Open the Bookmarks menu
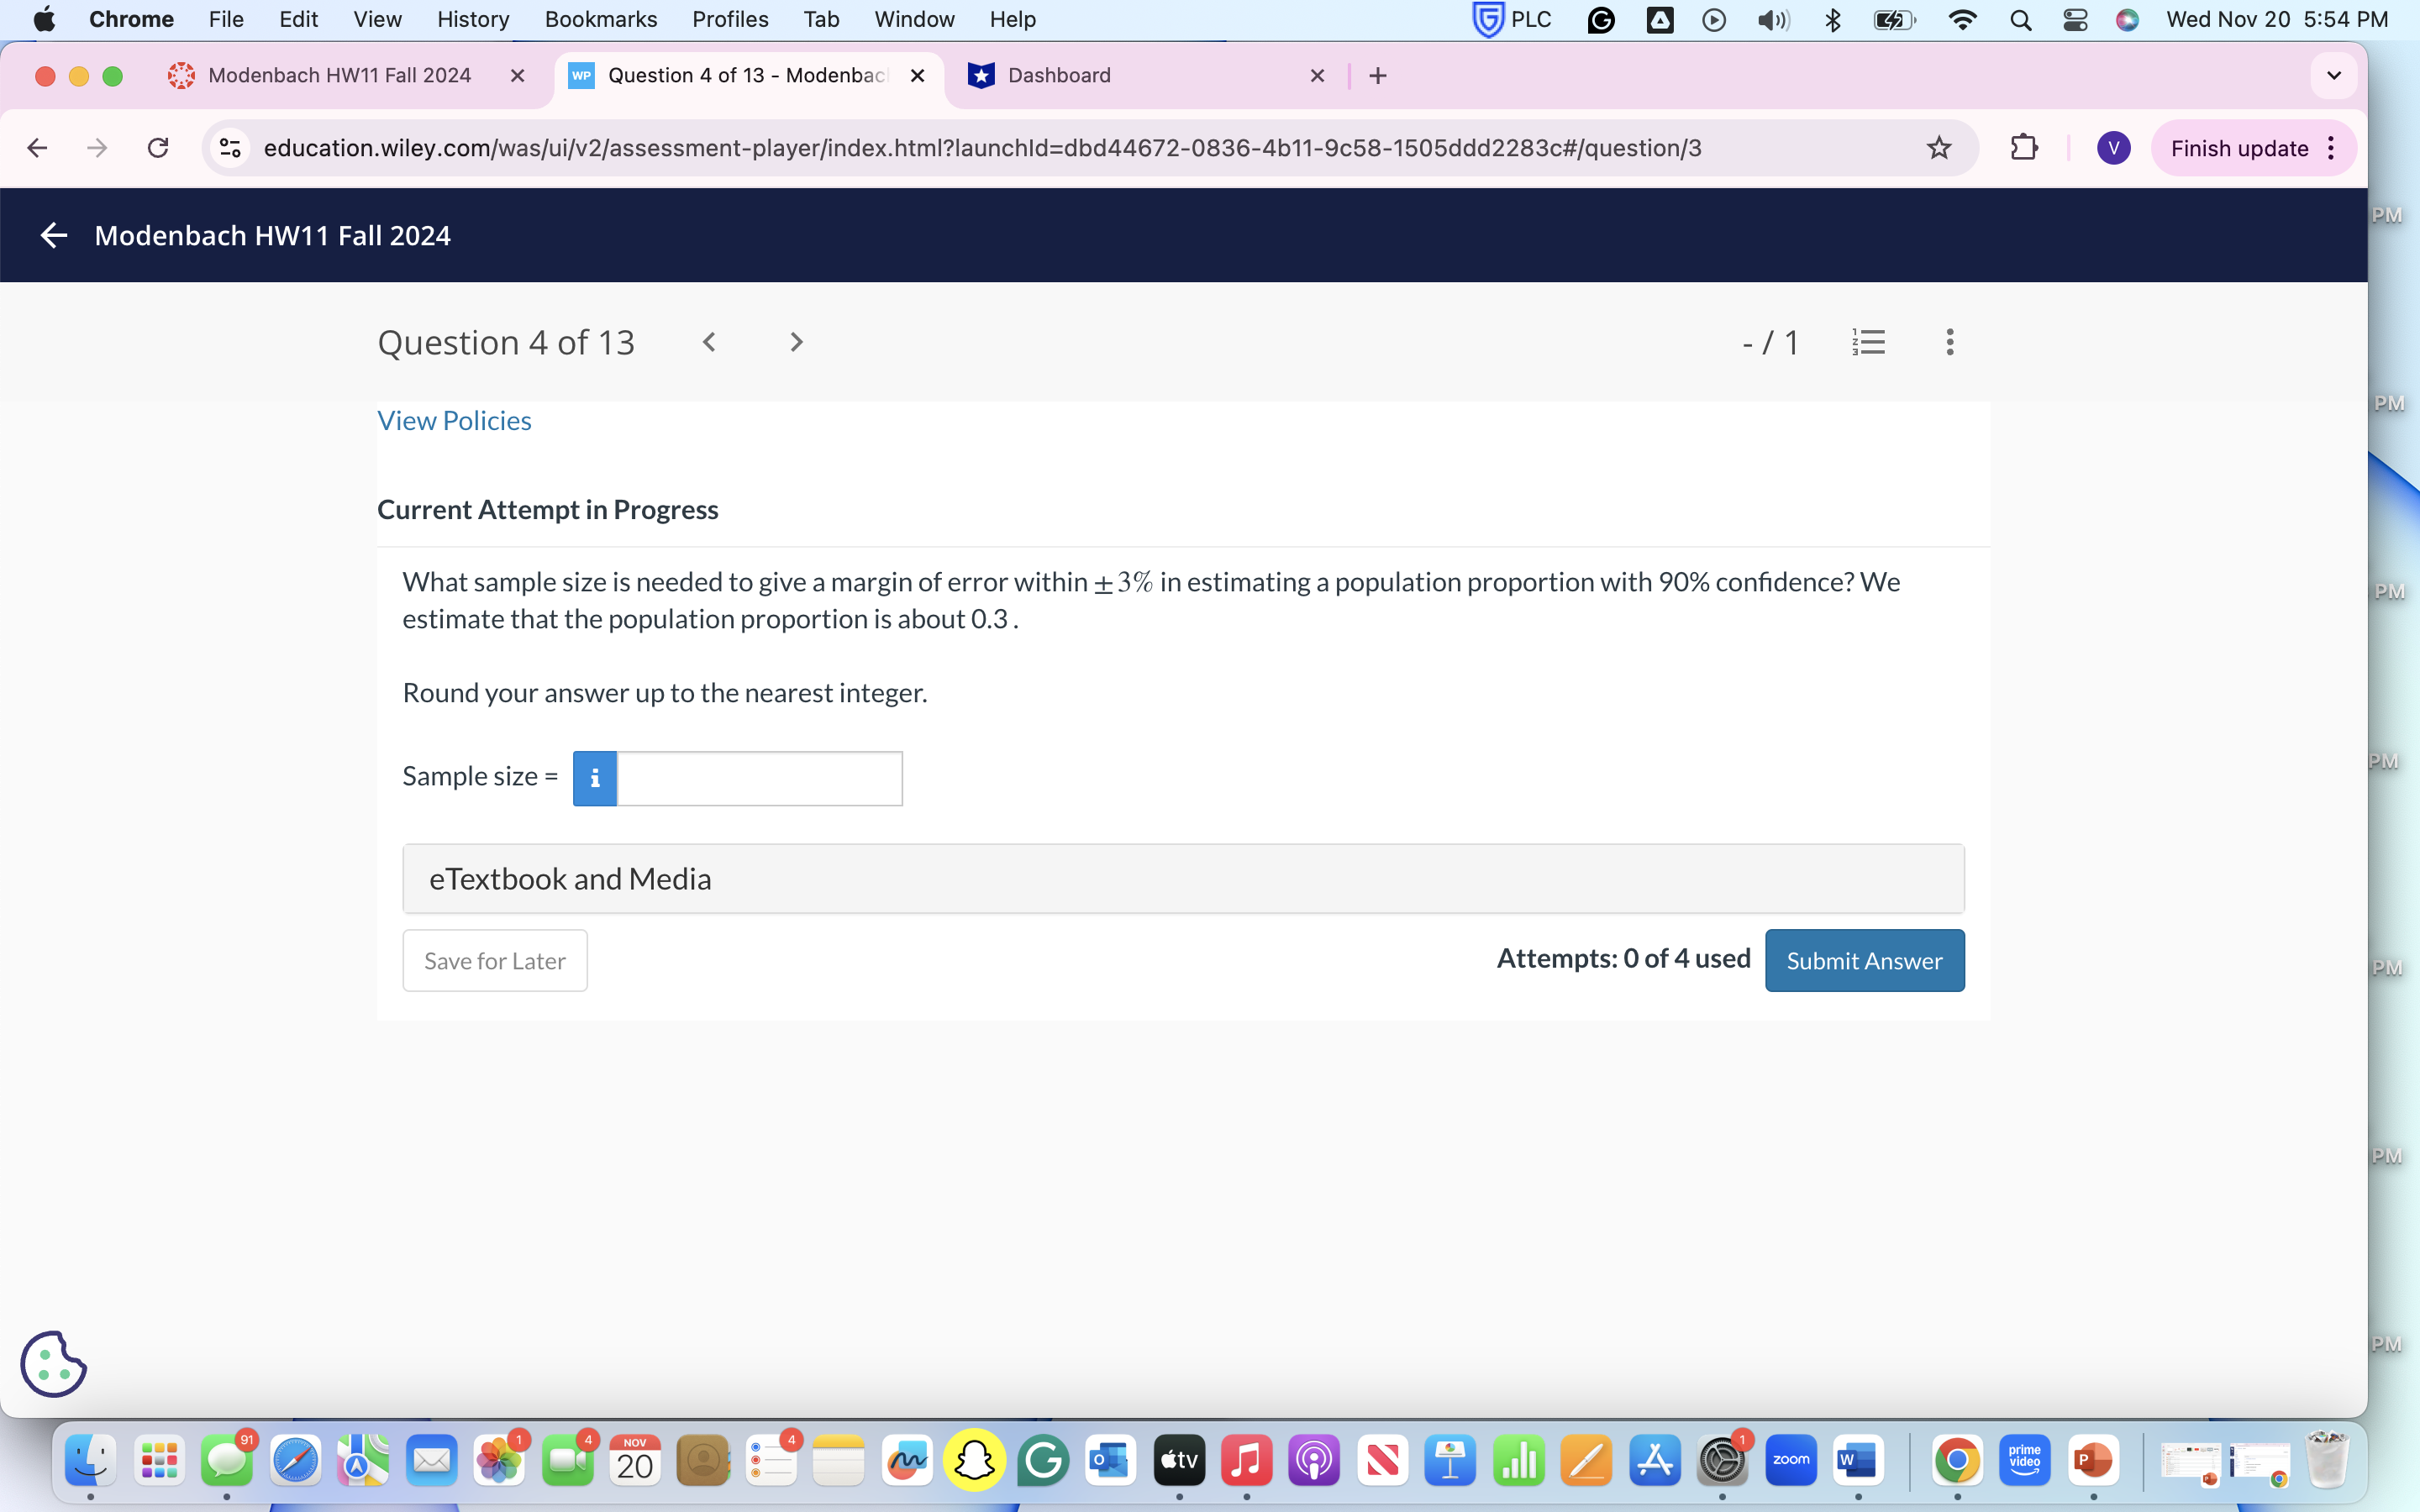 [x=600, y=19]
